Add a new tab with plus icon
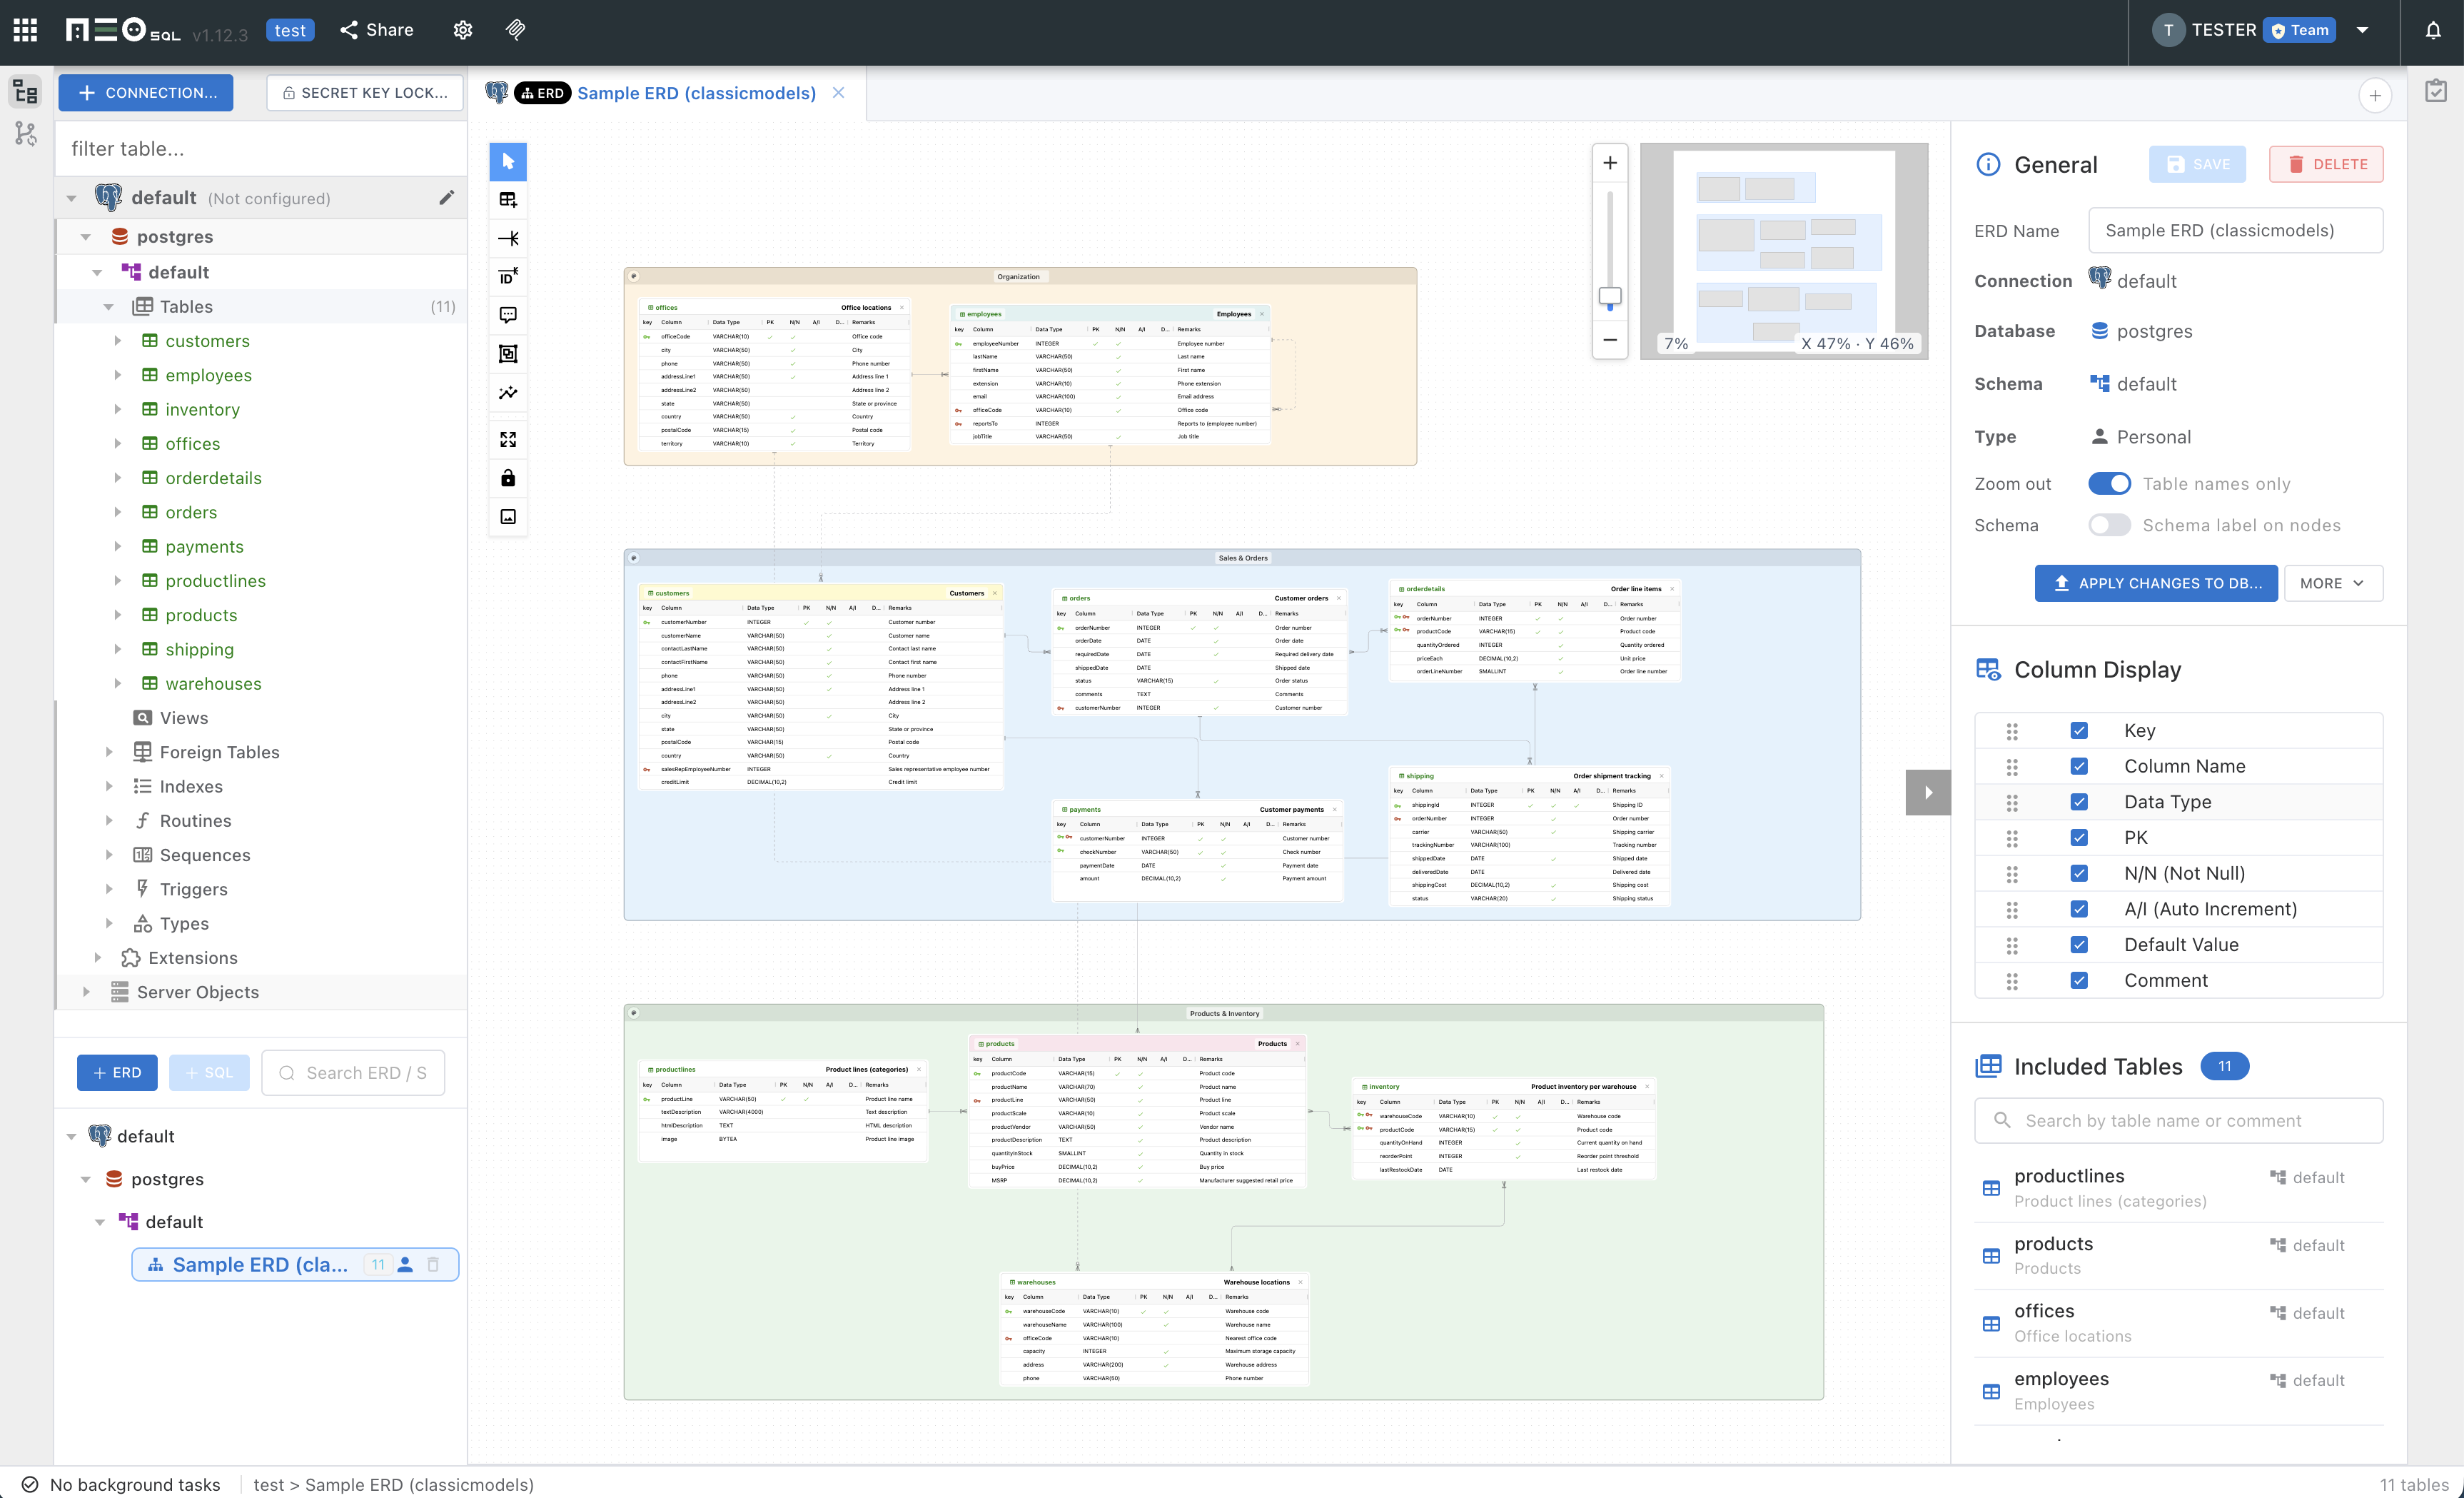The image size is (2464, 1498). tap(2375, 96)
